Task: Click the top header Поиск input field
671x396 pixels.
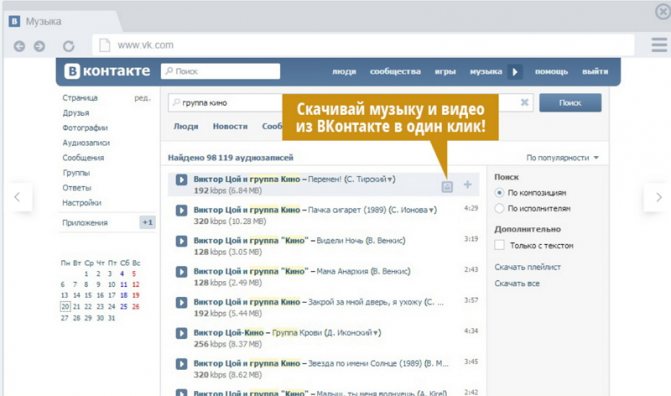Action: (x=220, y=71)
